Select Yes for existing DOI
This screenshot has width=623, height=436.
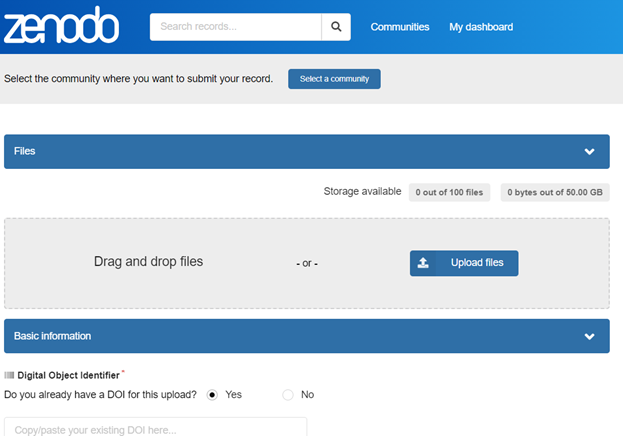click(212, 395)
